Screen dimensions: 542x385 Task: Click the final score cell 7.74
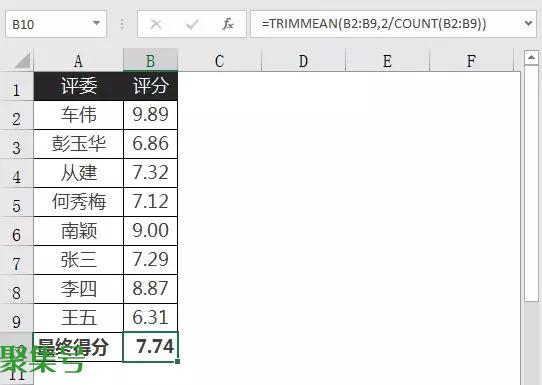(150, 347)
